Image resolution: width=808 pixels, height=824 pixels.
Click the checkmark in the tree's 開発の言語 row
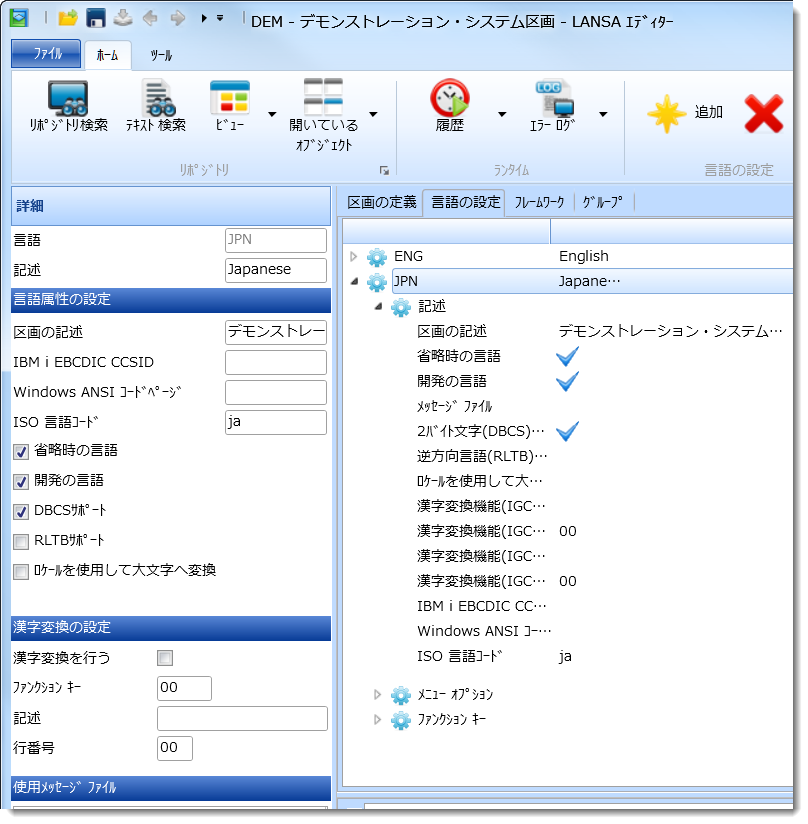[x=567, y=382]
